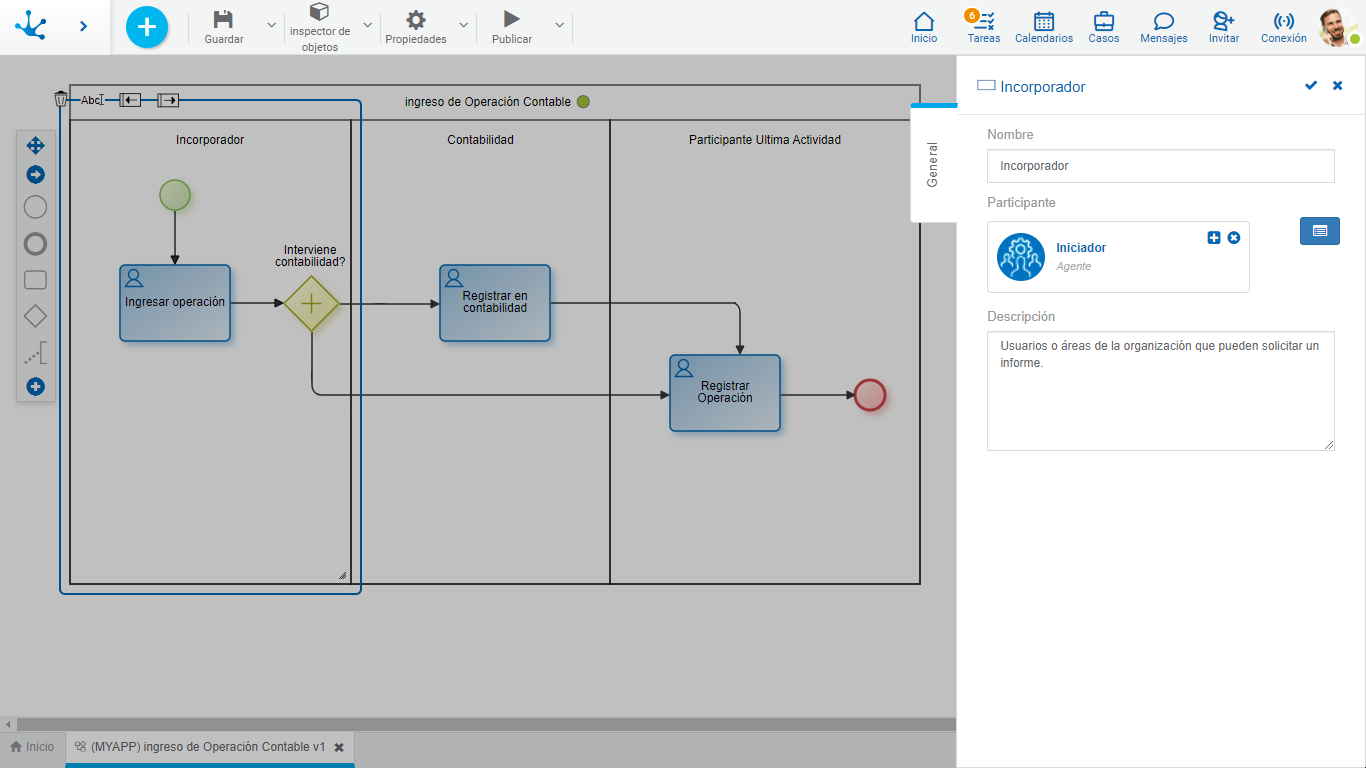This screenshot has height=768, width=1366.
Task: Open Mensajes chat
Action: click(1164, 28)
